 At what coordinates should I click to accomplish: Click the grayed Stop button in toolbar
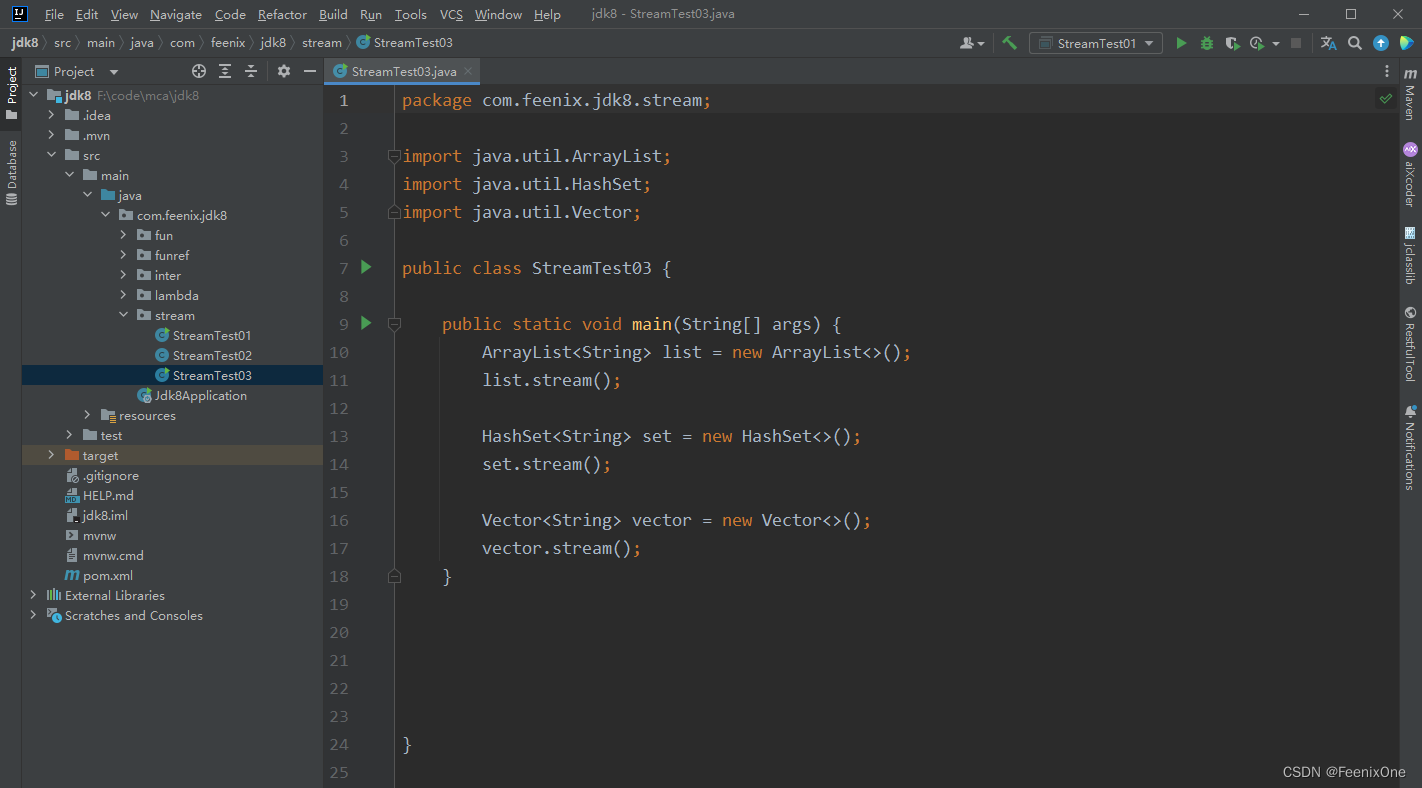[x=1296, y=43]
